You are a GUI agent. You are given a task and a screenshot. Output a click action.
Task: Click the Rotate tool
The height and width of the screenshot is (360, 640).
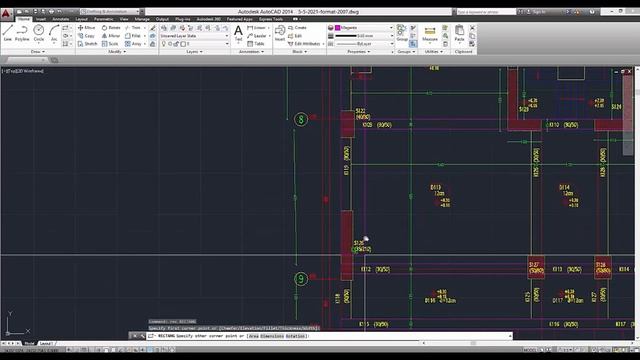point(111,28)
